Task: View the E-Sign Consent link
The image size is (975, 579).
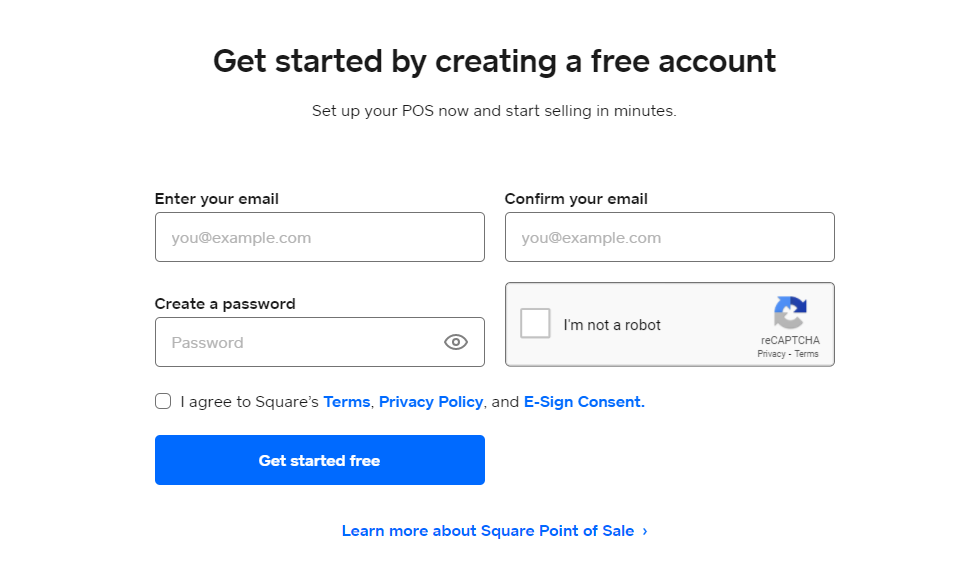Action: click(584, 402)
